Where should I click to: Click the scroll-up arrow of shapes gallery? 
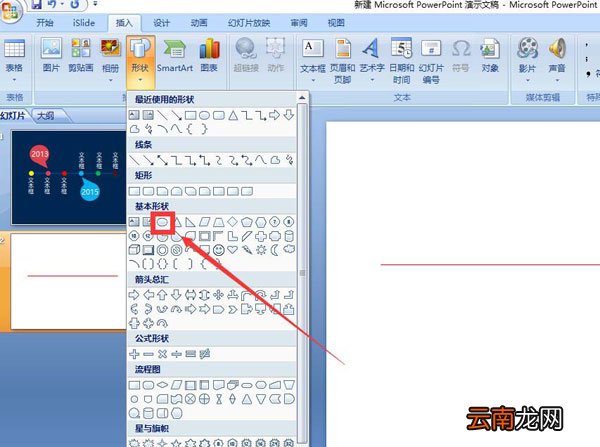(x=302, y=98)
